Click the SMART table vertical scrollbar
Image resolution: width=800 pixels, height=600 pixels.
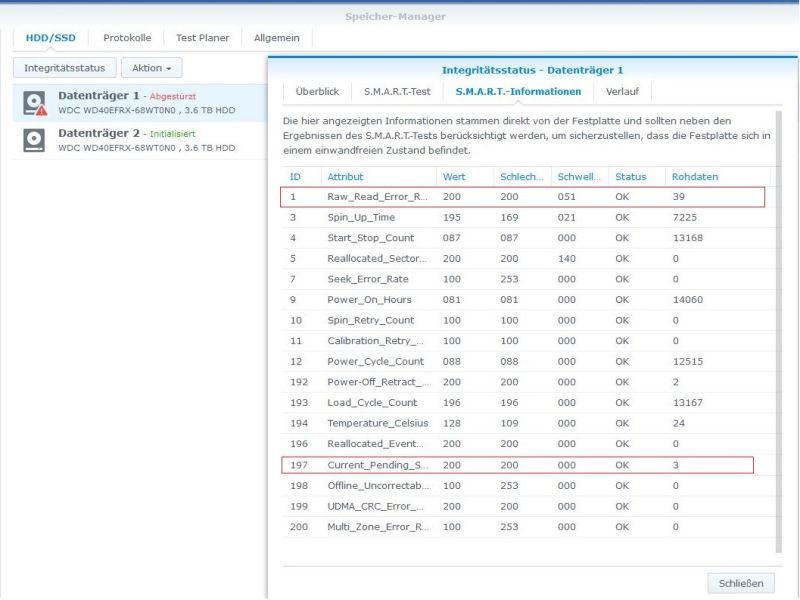pos(779,332)
